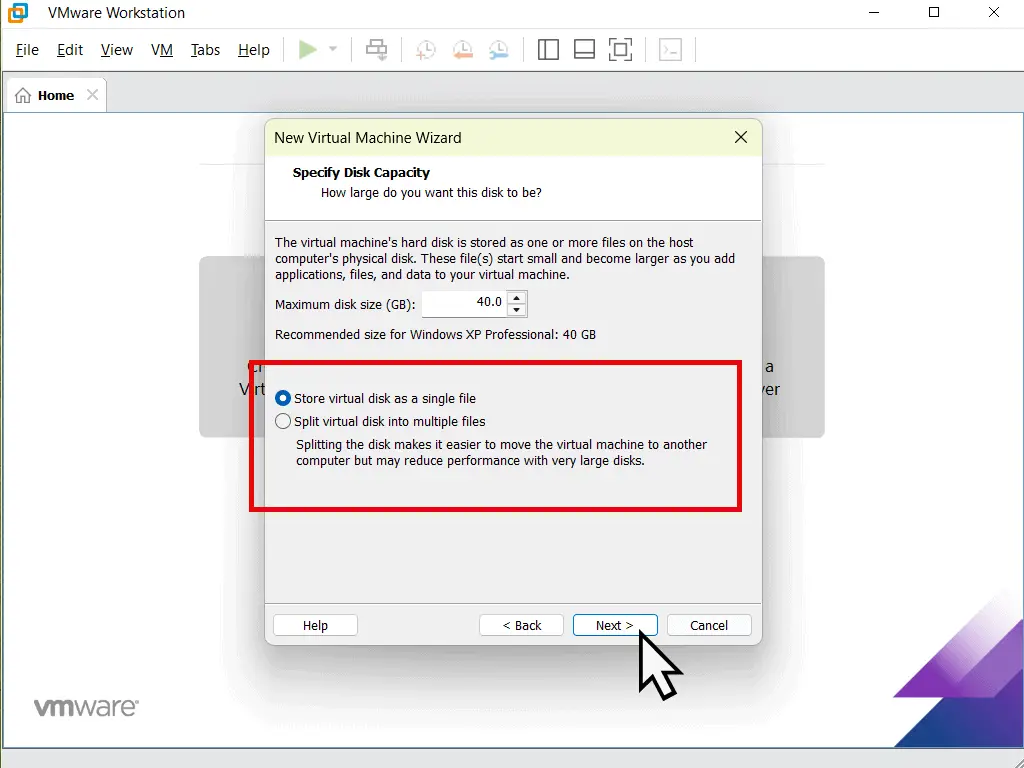The image size is (1024, 768).
Task: Click the console view icon in toolbar
Action: click(x=671, y=50)
